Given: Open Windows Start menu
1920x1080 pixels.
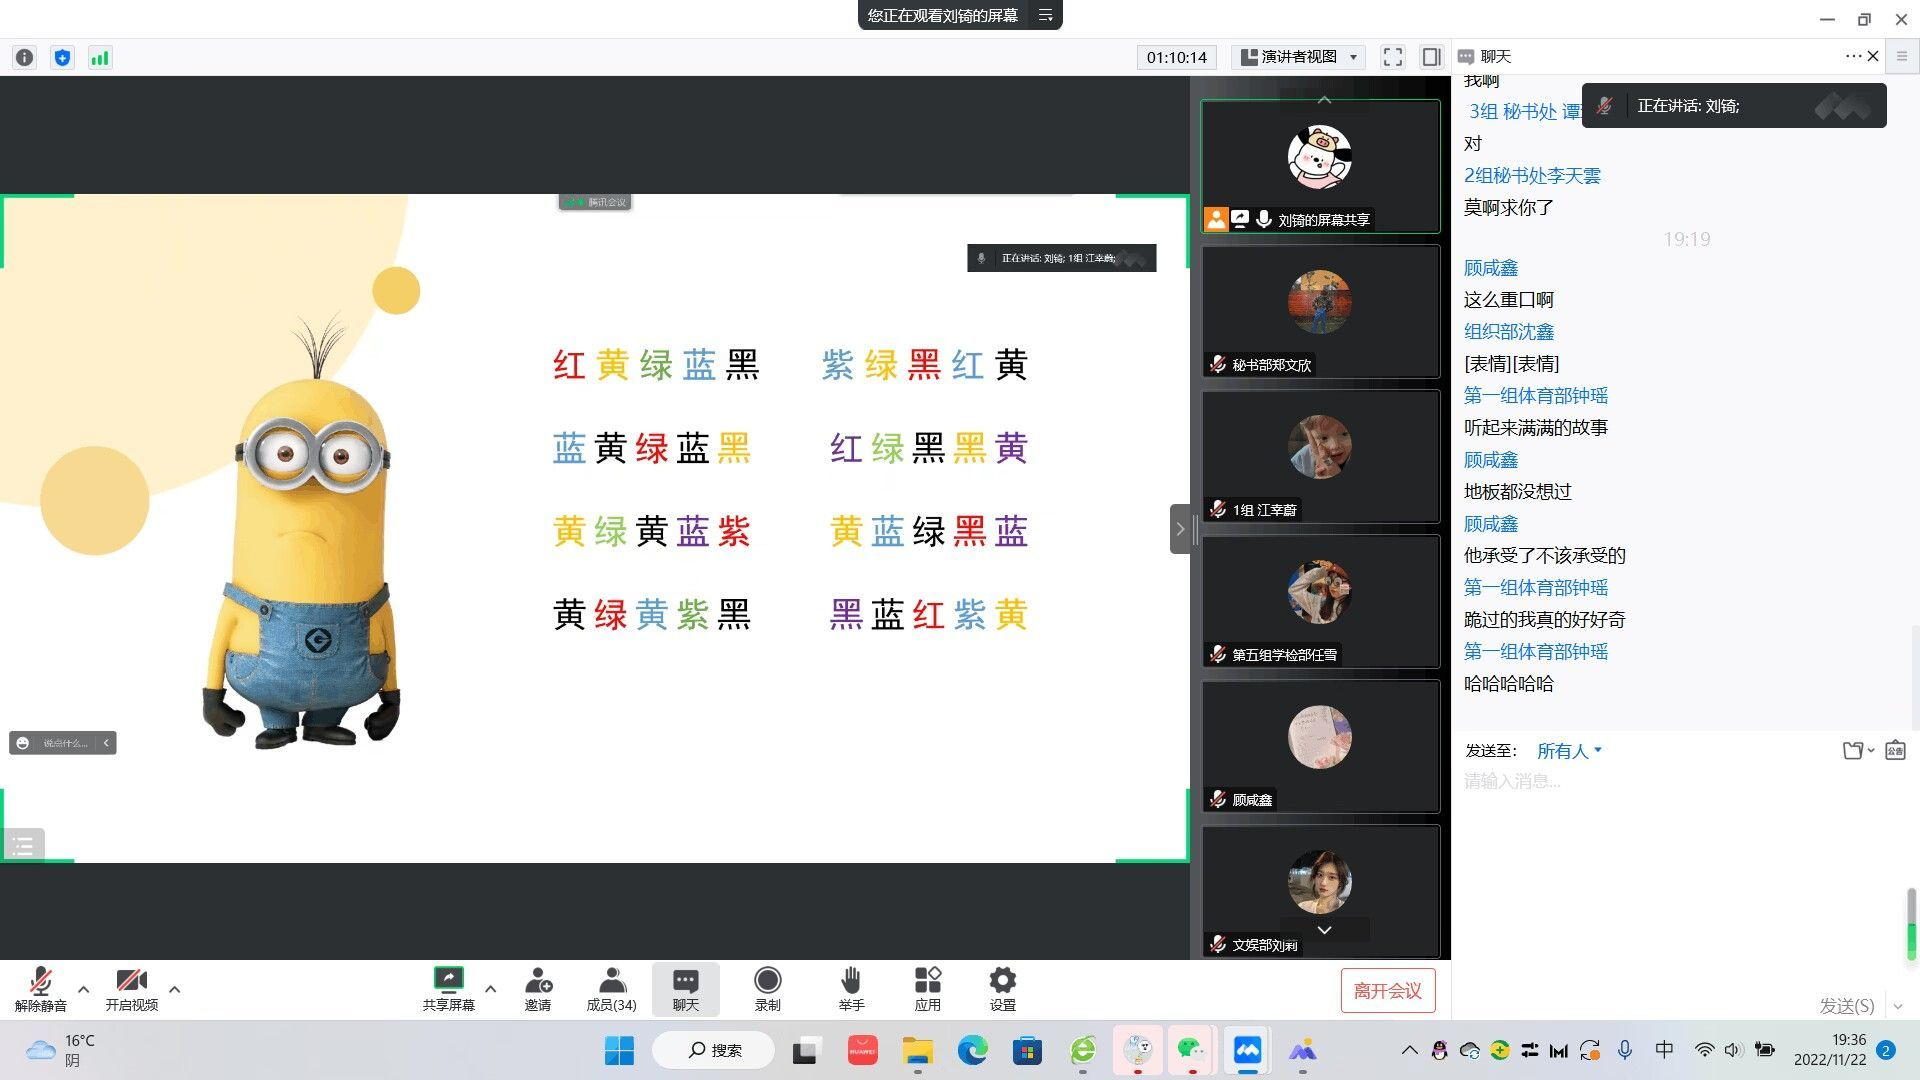Looking at the screenshot, I should click(619, 1050).
